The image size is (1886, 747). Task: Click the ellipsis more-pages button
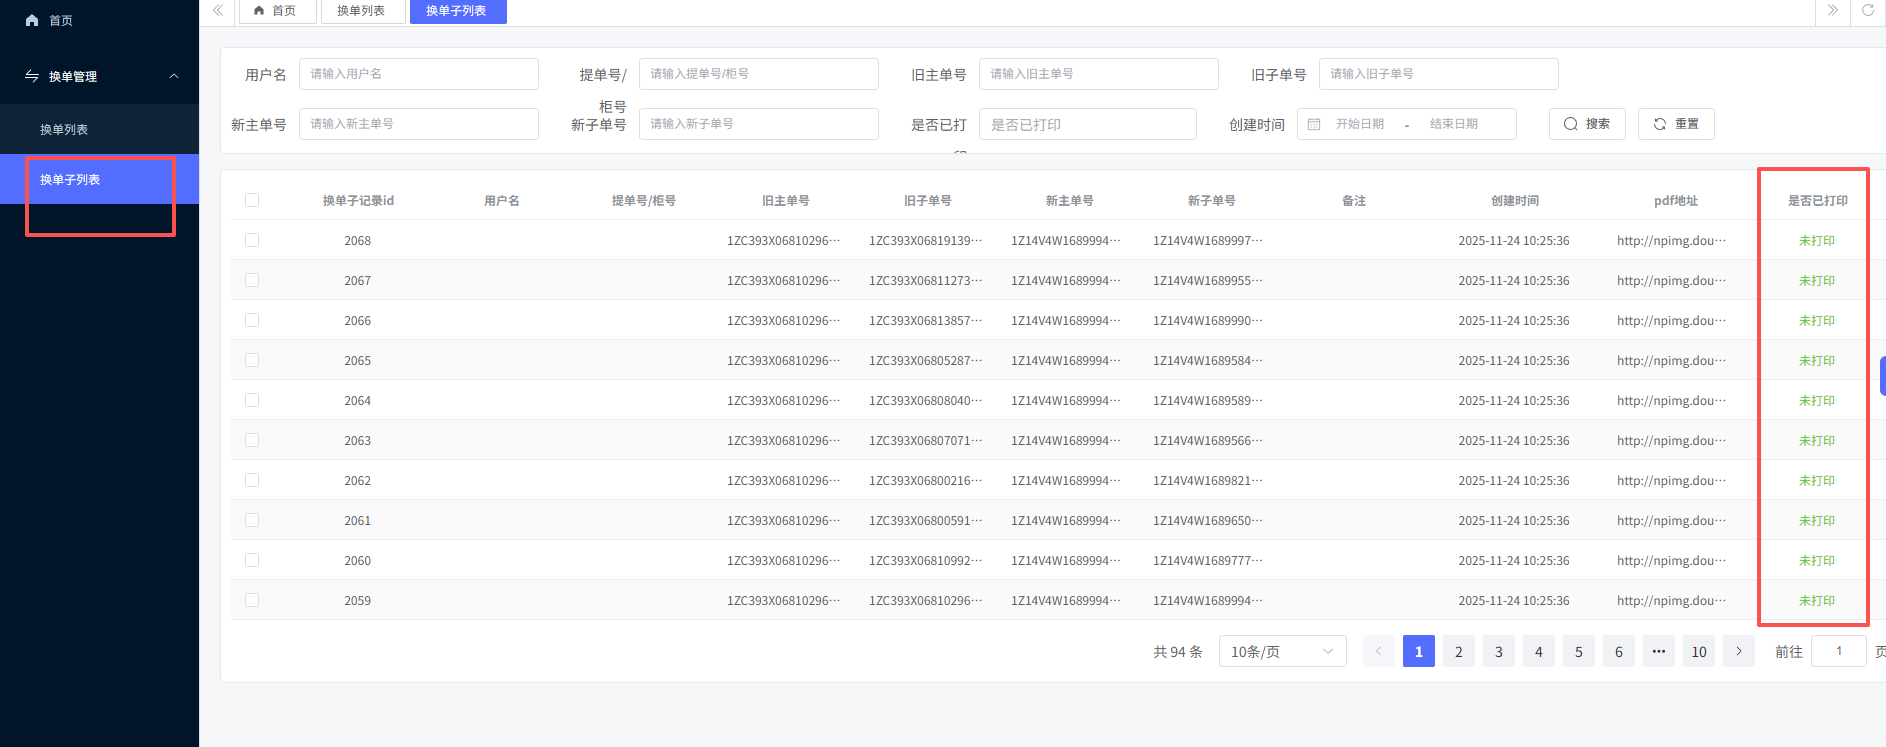pyautogui.click(x=1659, y=651)
